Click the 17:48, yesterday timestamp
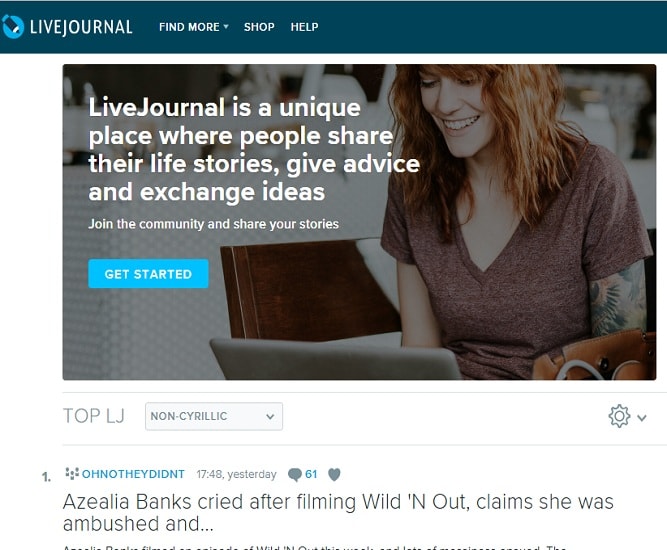This screenshot has height=550, width=667. tap(237, 474)
